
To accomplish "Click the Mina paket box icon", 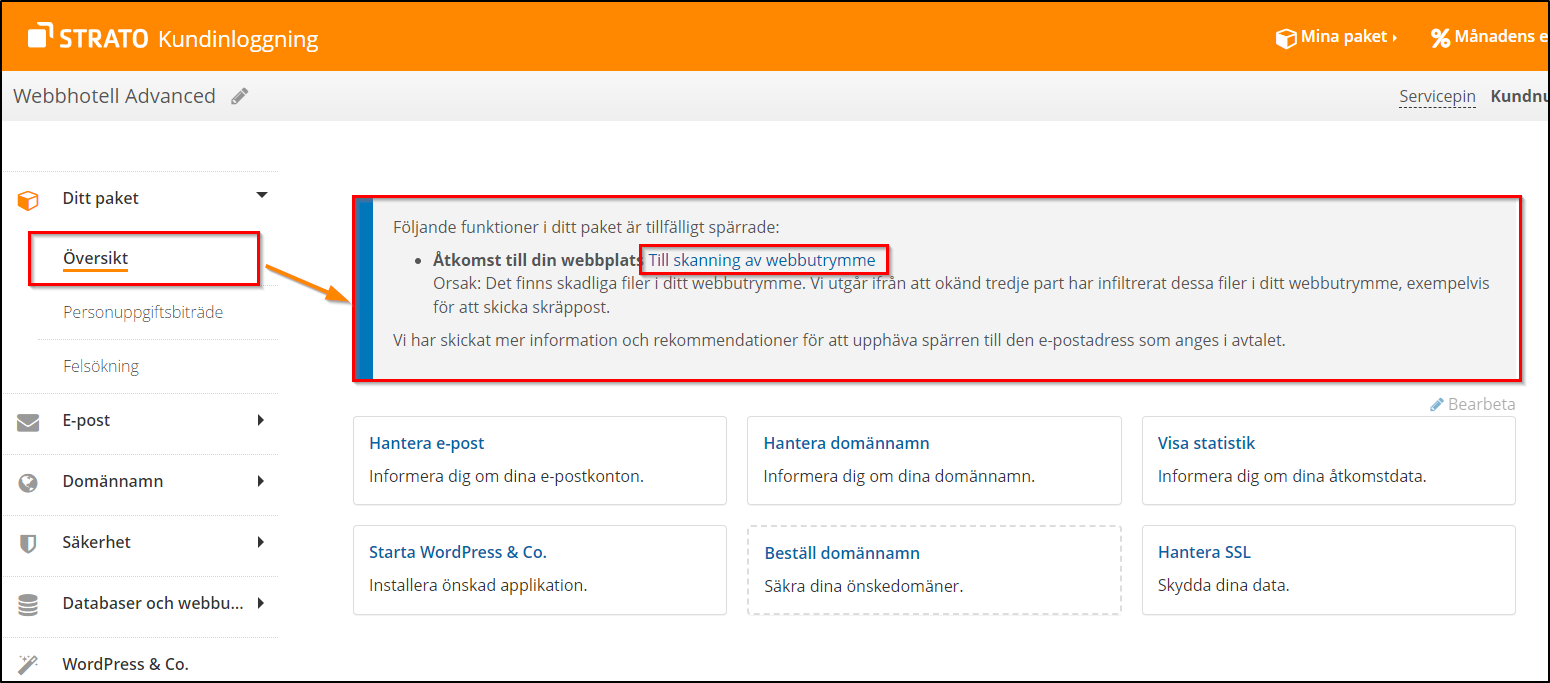I will (x=1285, y=38).
